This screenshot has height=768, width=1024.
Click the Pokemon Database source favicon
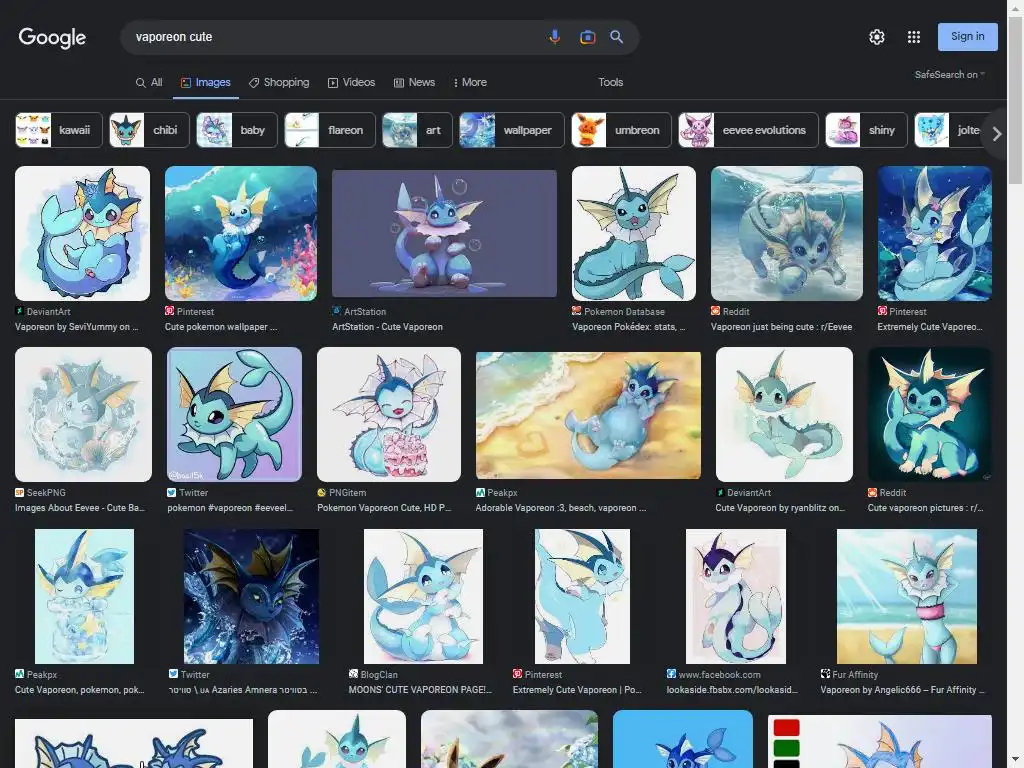click(577, 311)
